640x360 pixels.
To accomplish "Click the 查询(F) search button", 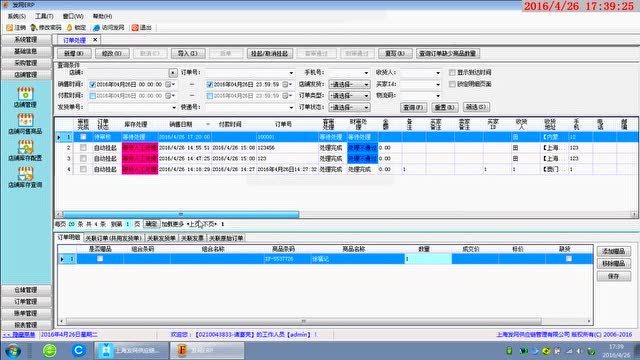I will (x=413, y=107).
